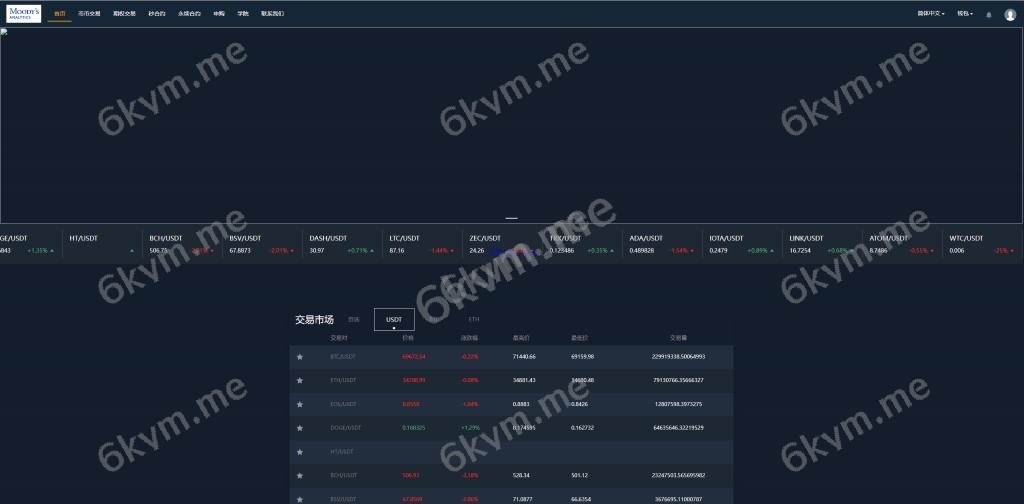Viewport: 1024px width, 504px height.
Task: Open HT/USDT ticker card
Action: (x=103, y=244)
